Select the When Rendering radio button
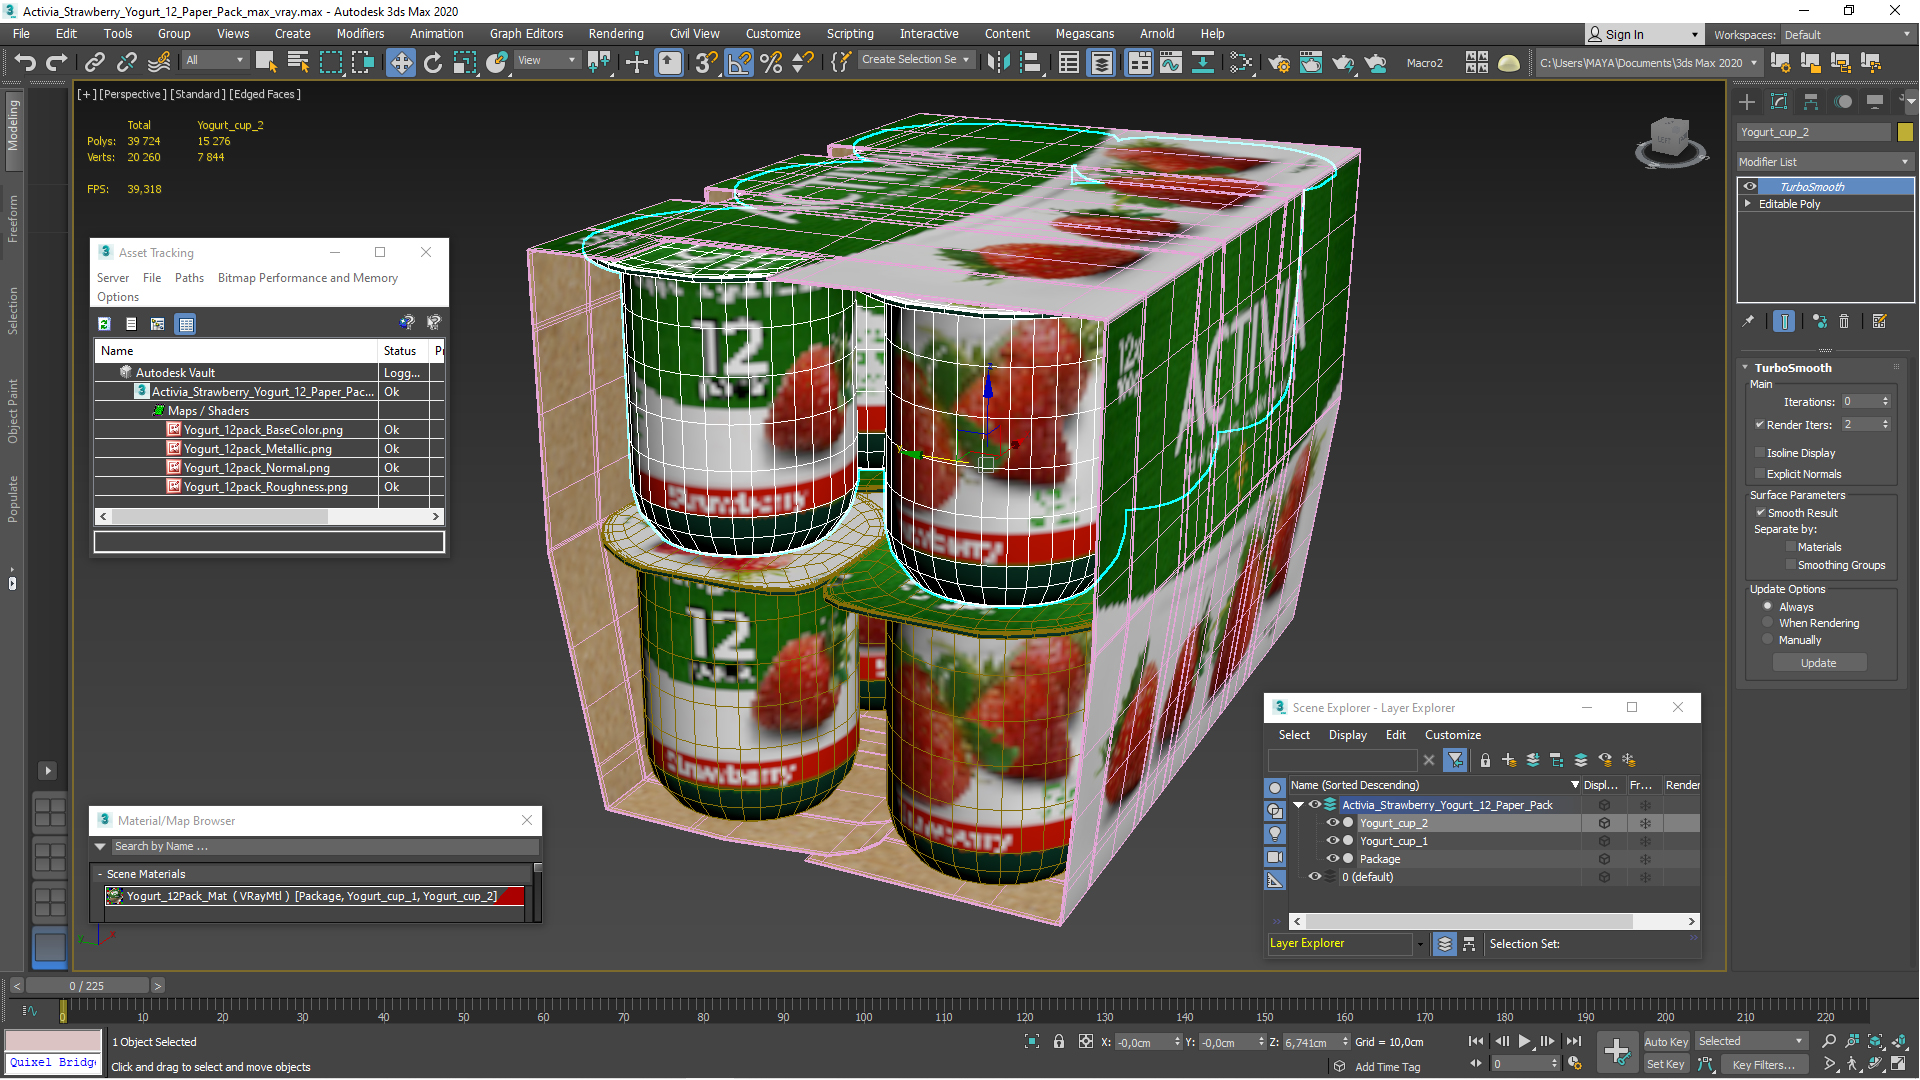 coord(1768,623)
